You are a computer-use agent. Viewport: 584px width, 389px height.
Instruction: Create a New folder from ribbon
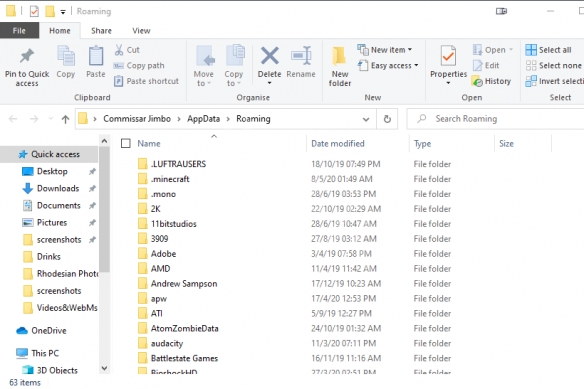(339, 67)
